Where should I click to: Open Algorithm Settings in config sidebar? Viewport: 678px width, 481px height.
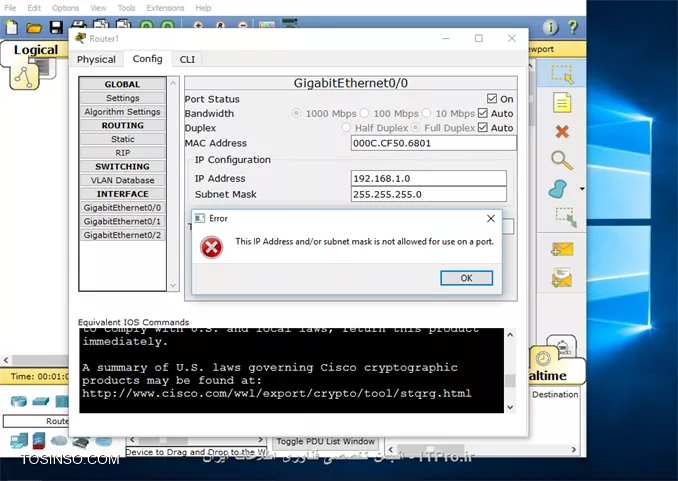pos(122,112)
